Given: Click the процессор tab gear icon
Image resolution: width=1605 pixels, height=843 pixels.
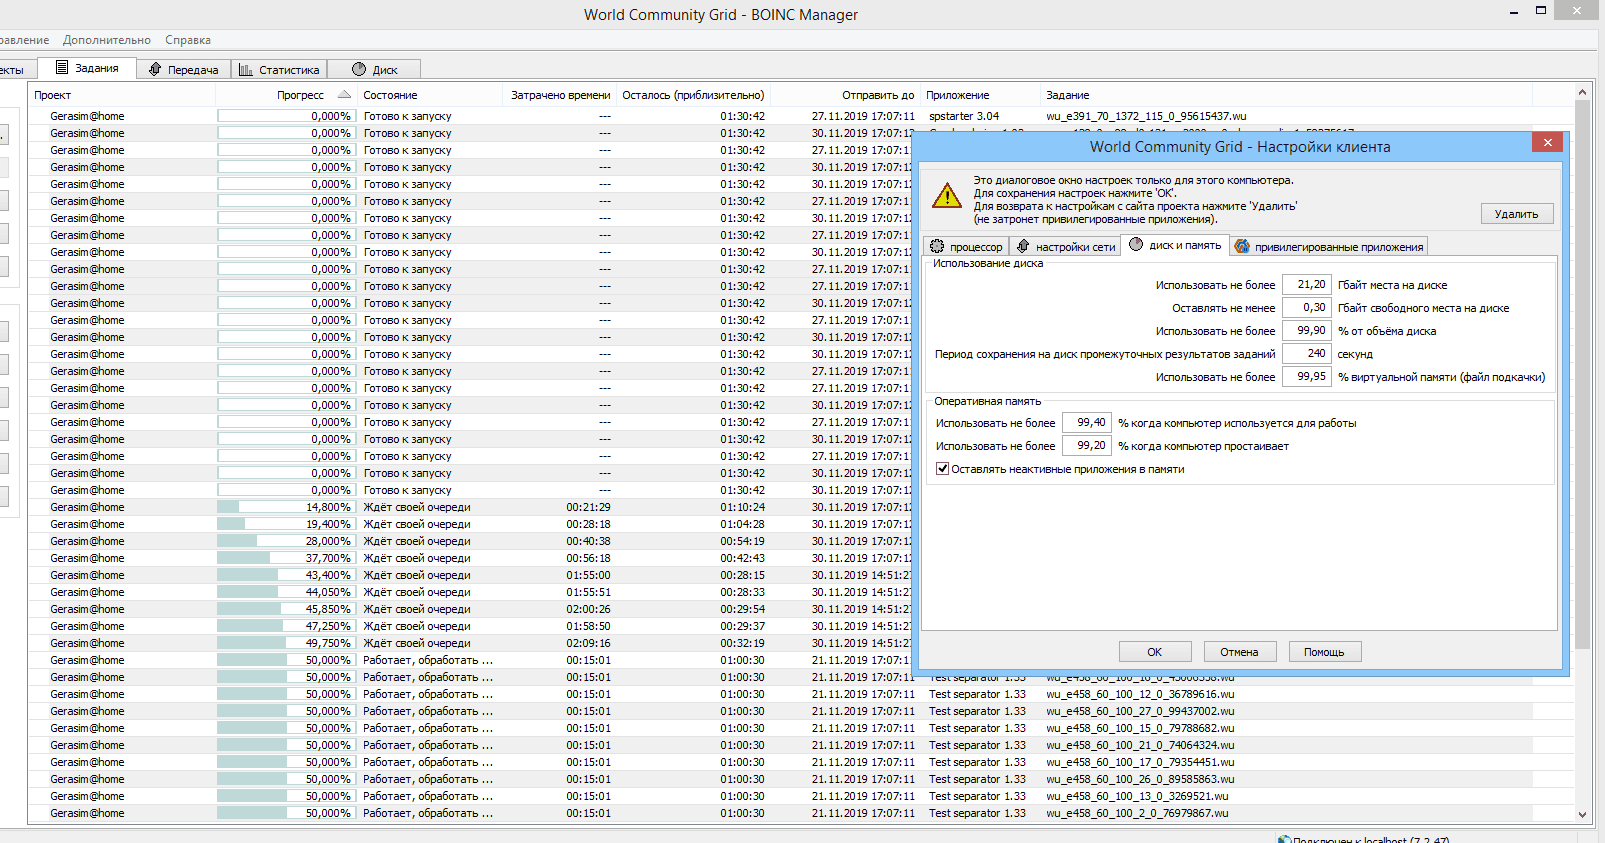Looking at the screenshot, I should 937,246.
